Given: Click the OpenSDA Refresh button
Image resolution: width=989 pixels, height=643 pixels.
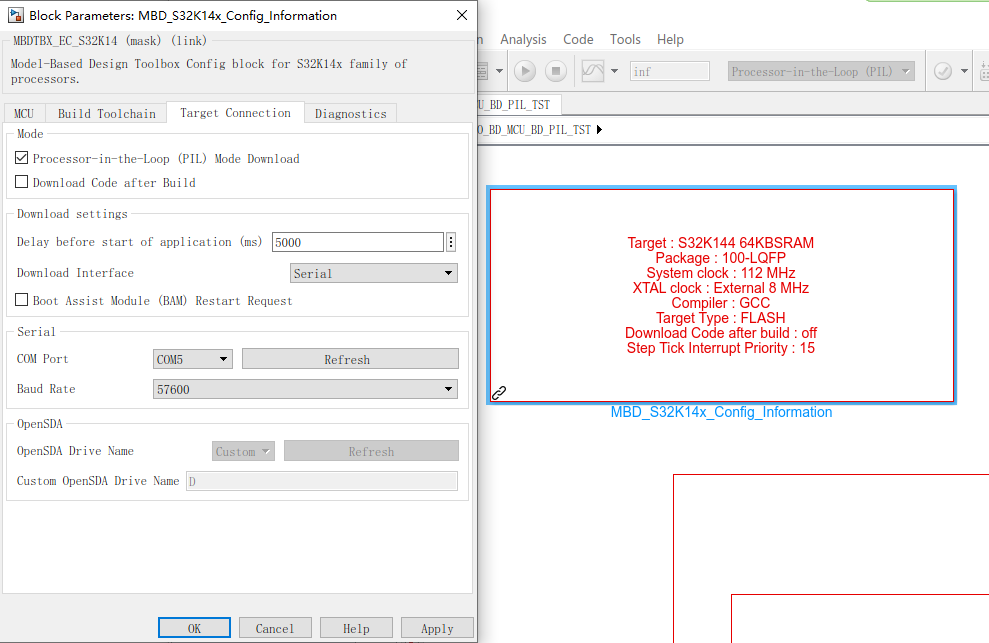Looking at the screenshot, I should [x=371, y=451].
